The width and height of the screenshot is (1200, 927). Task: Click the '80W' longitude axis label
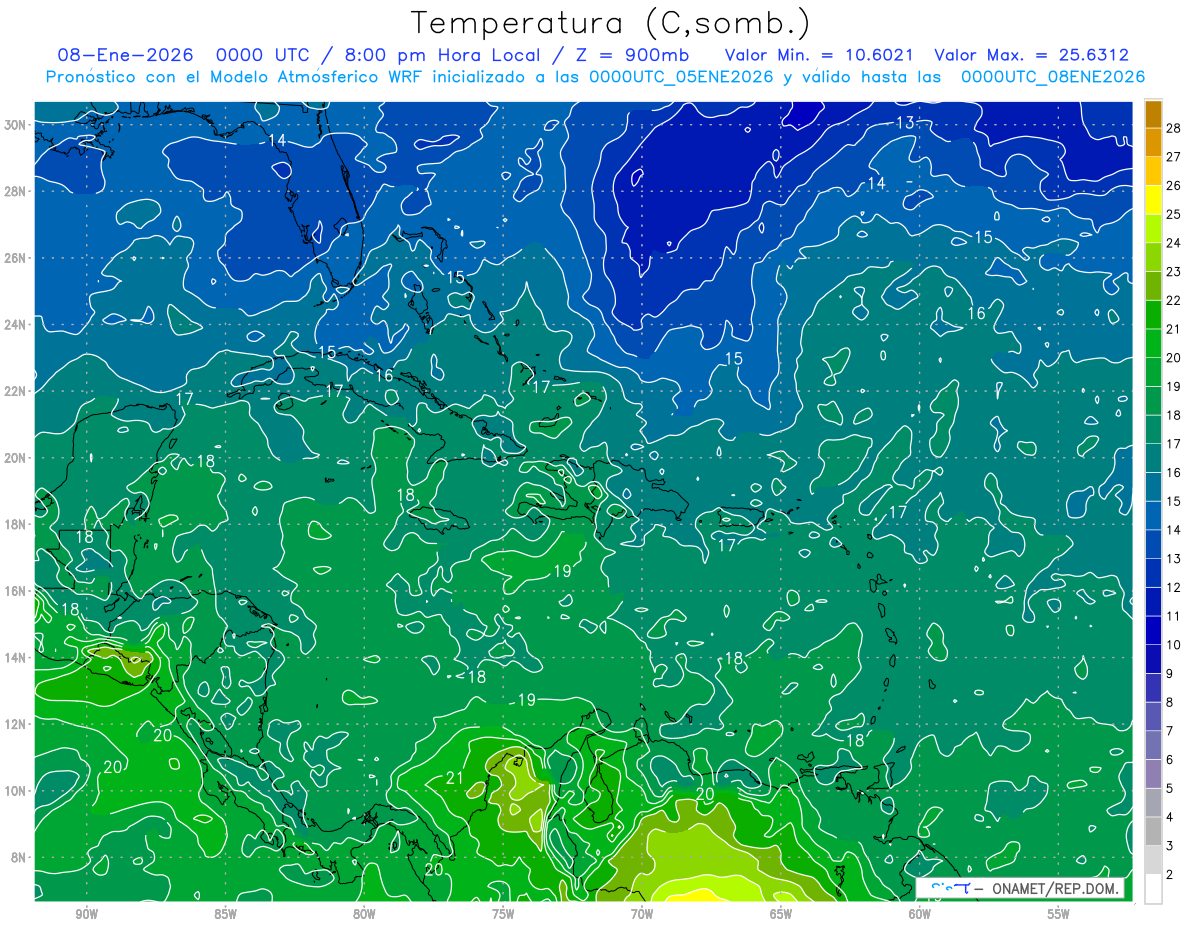pos(365,914)
